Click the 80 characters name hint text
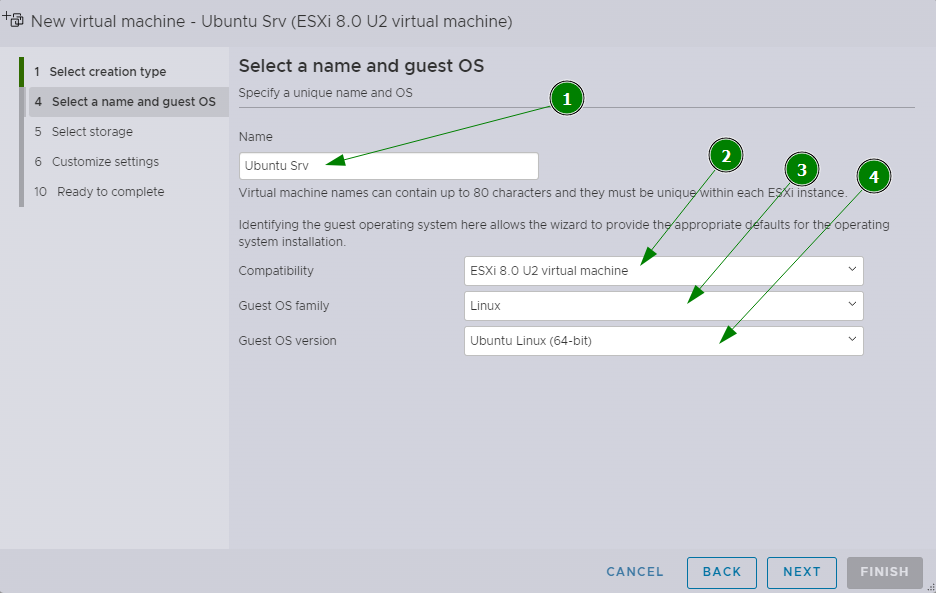The image size is (936, 593). click(x=543, y=193)
